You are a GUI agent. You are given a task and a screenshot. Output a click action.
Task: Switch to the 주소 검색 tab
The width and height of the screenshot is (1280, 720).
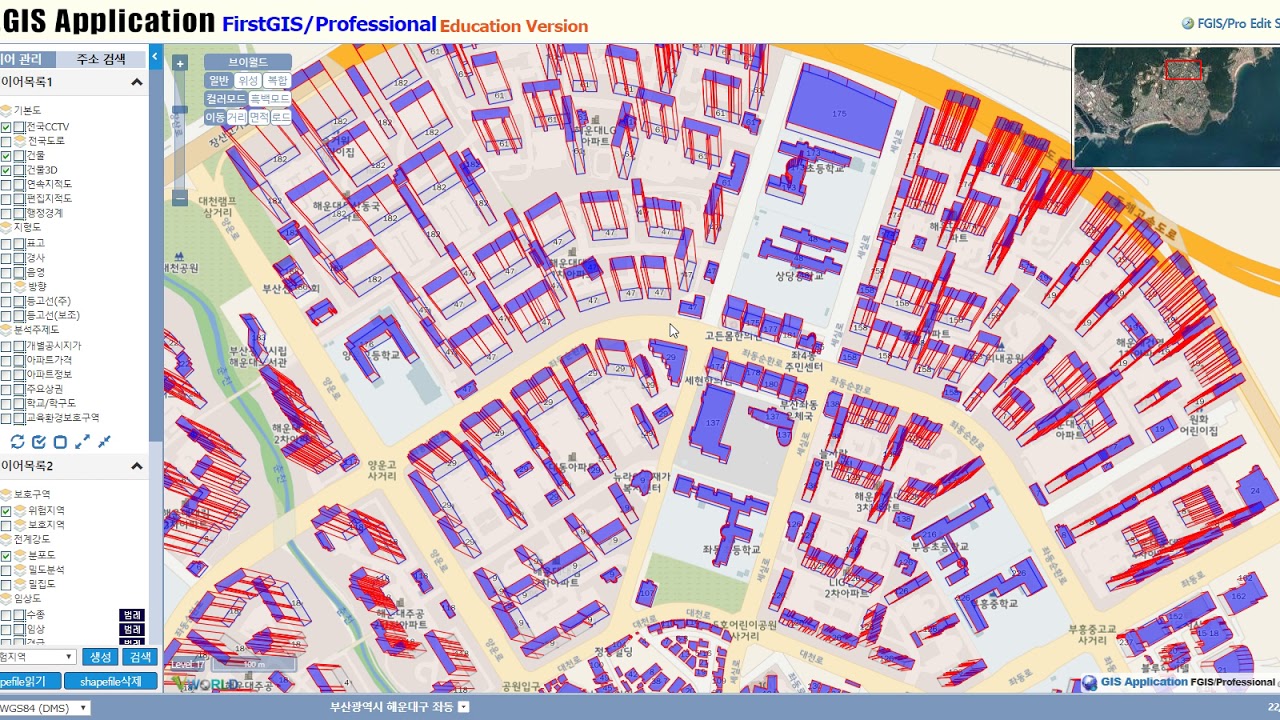pyautogui.click(x=101, y=59)
